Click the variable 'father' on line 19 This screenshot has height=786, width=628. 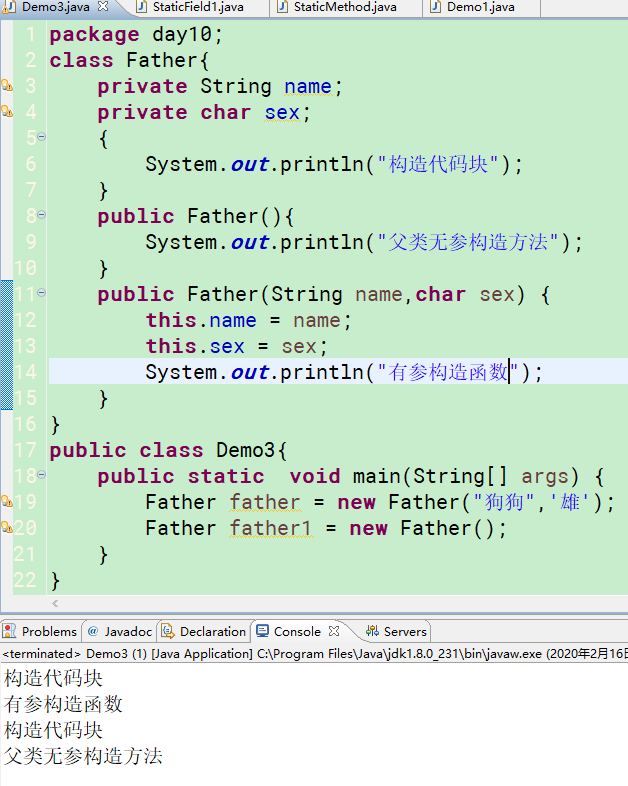tap(265, 502)
